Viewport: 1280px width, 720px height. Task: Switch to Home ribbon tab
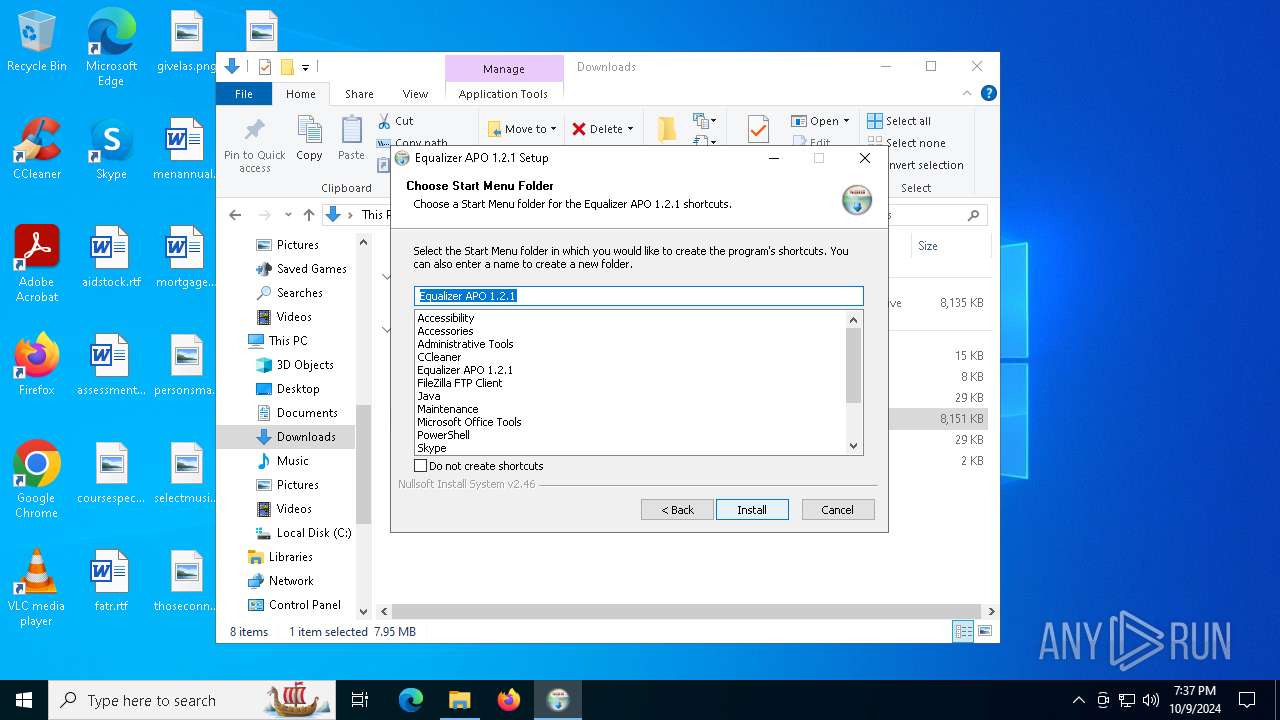pyautogui.click(x=301, y=94)
